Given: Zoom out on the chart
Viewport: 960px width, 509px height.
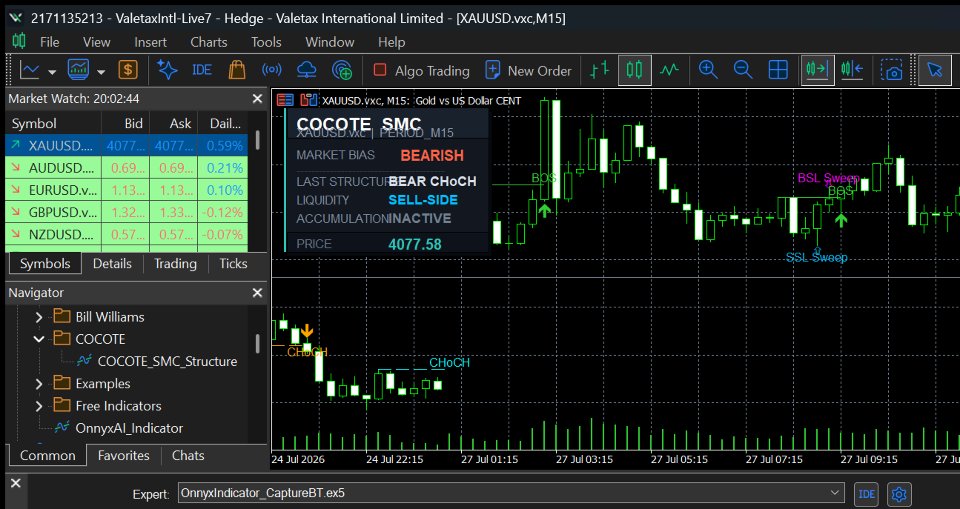Looking at the screenshot, I should point(743,70).
